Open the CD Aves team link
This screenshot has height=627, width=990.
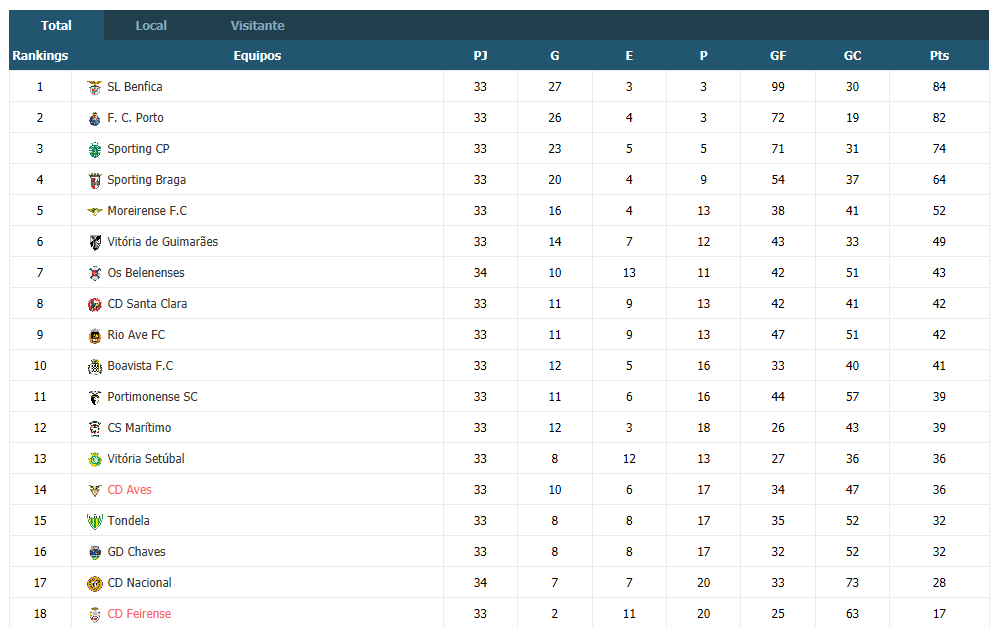(x=129, y=489)
